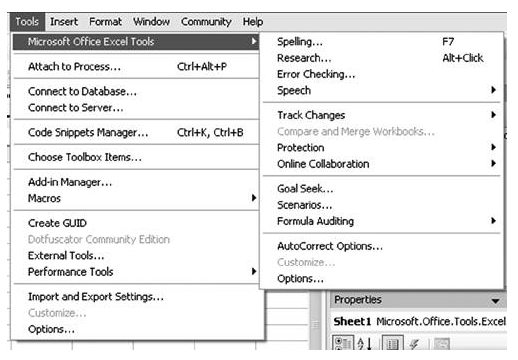Click the Categorized view icon in Properties

[342, 343]
